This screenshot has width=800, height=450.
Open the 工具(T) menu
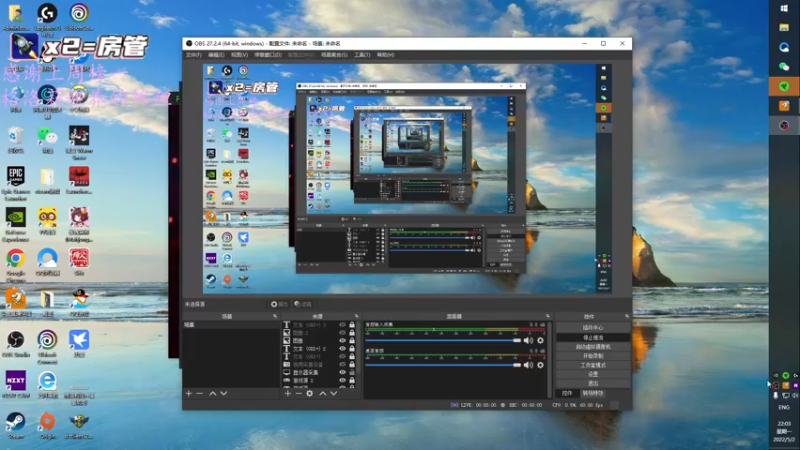point(362,55)
